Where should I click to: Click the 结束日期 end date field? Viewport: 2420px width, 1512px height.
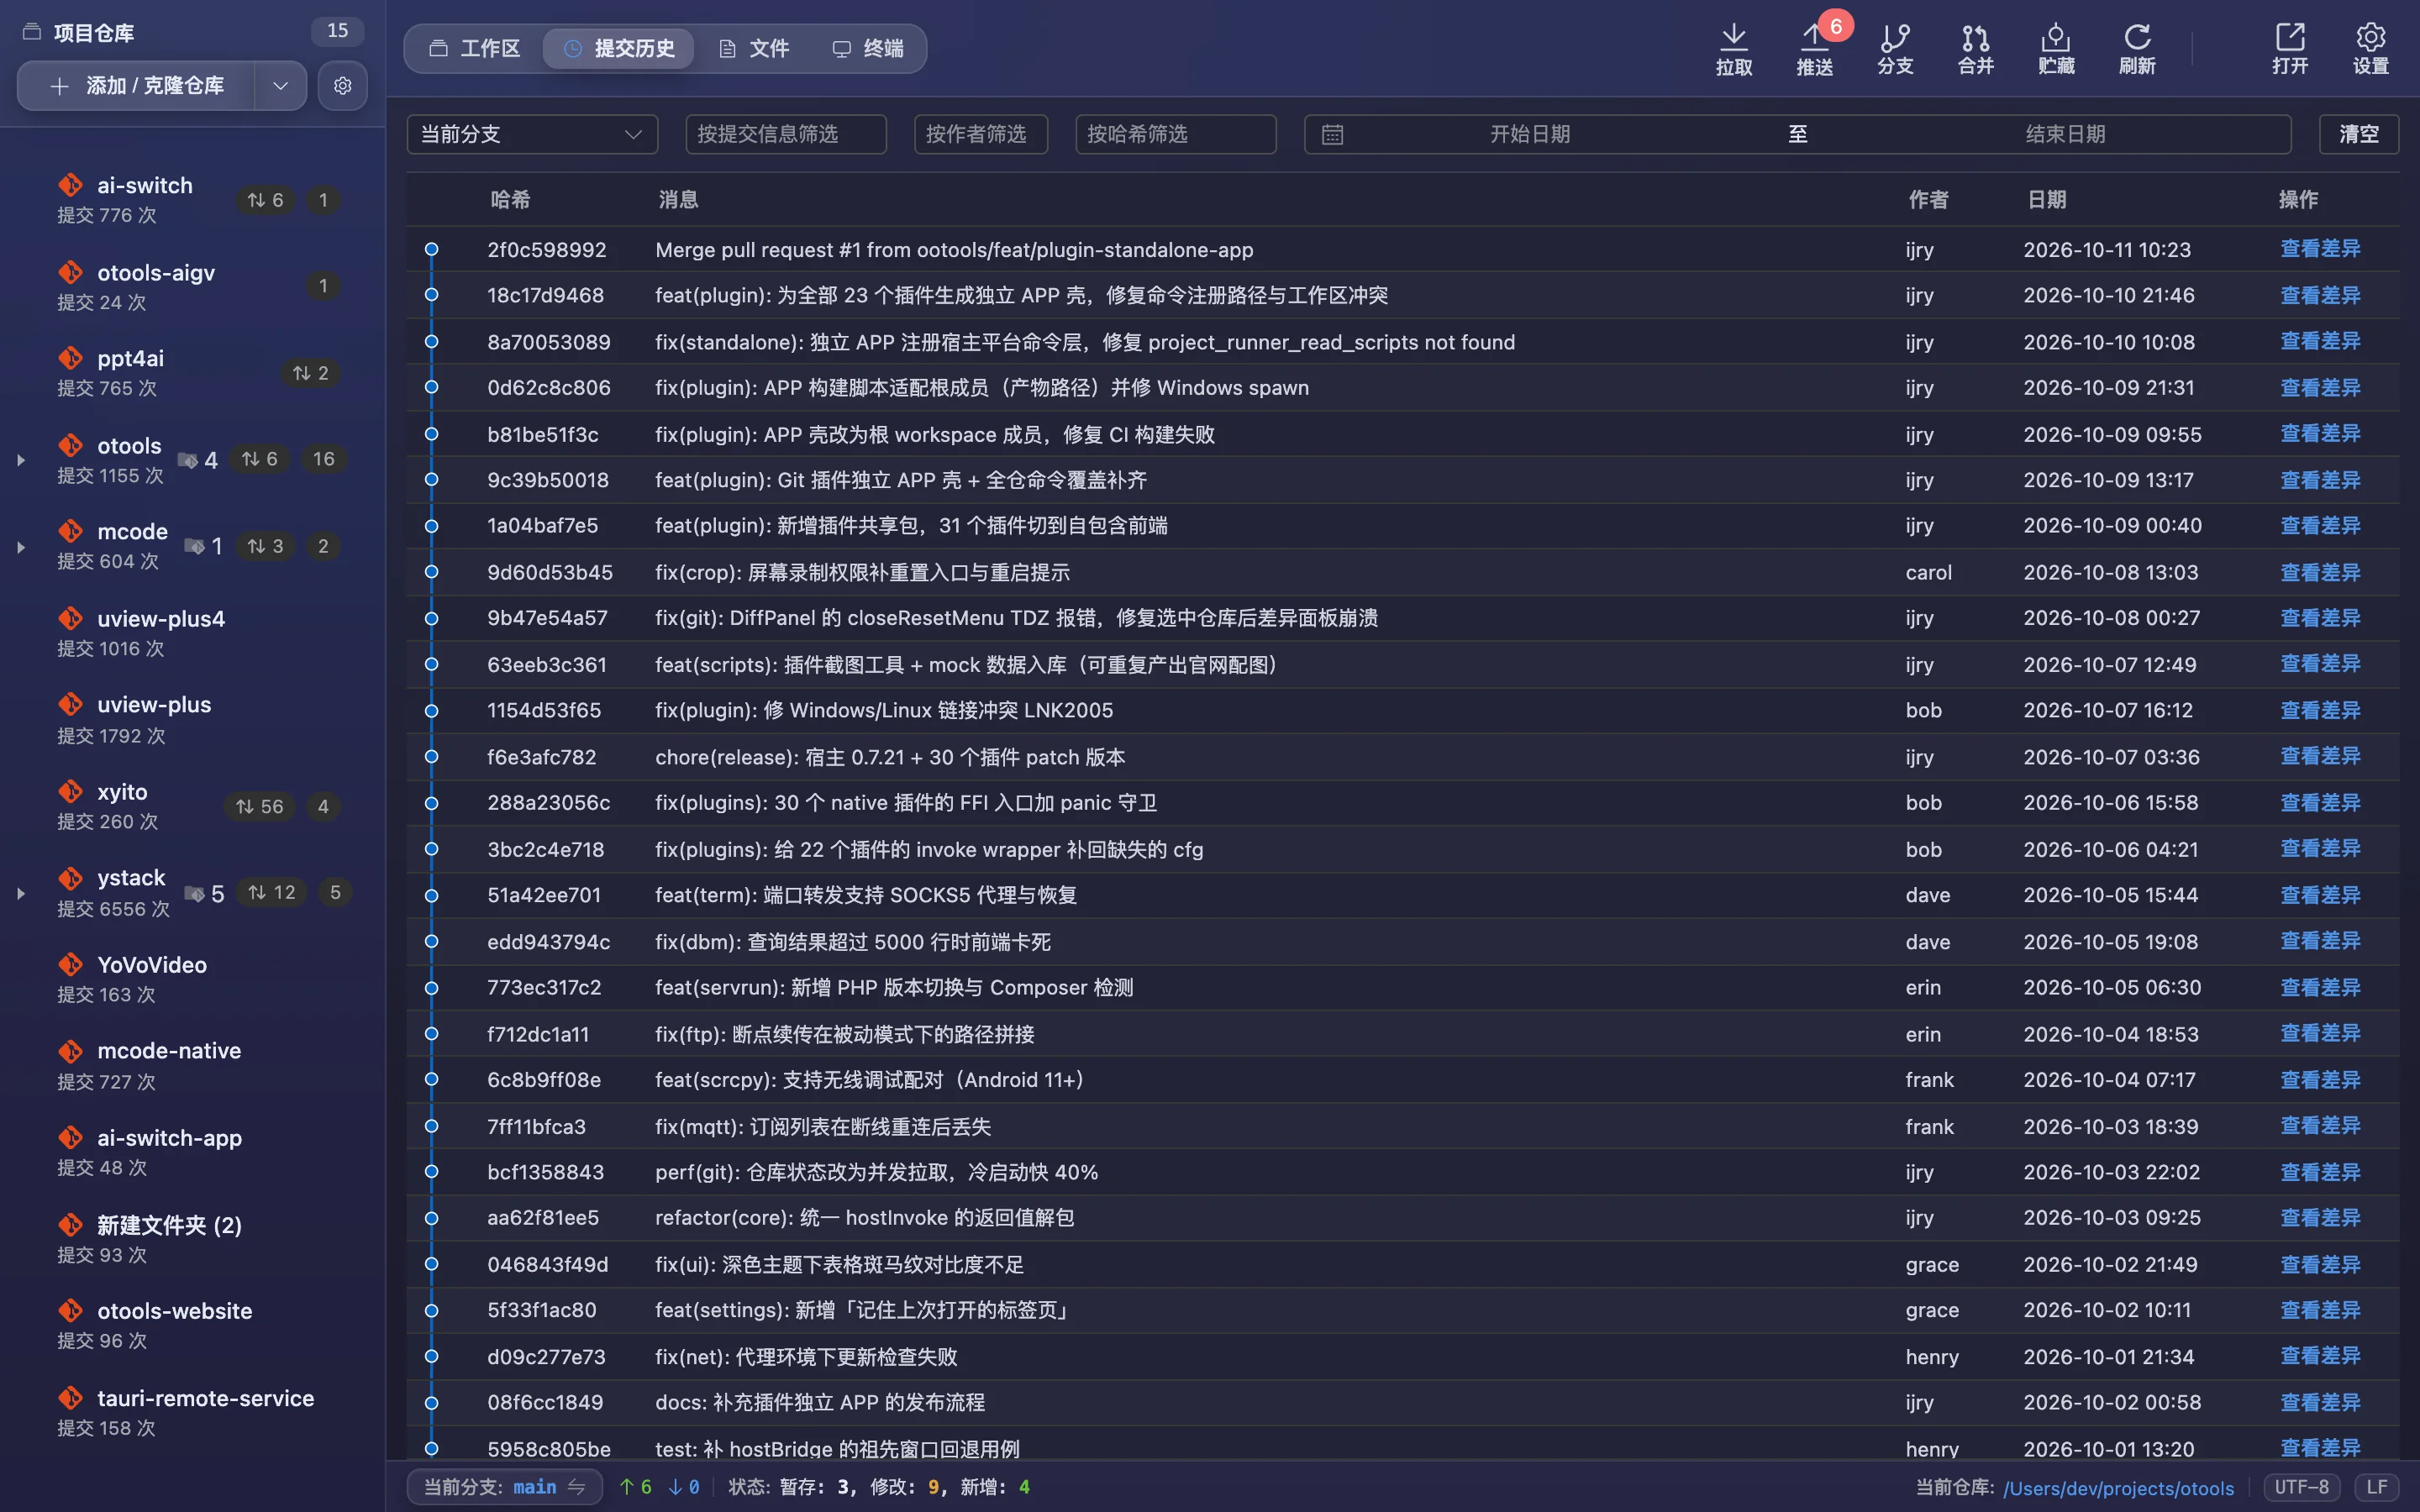click(x=2065, y=134)
